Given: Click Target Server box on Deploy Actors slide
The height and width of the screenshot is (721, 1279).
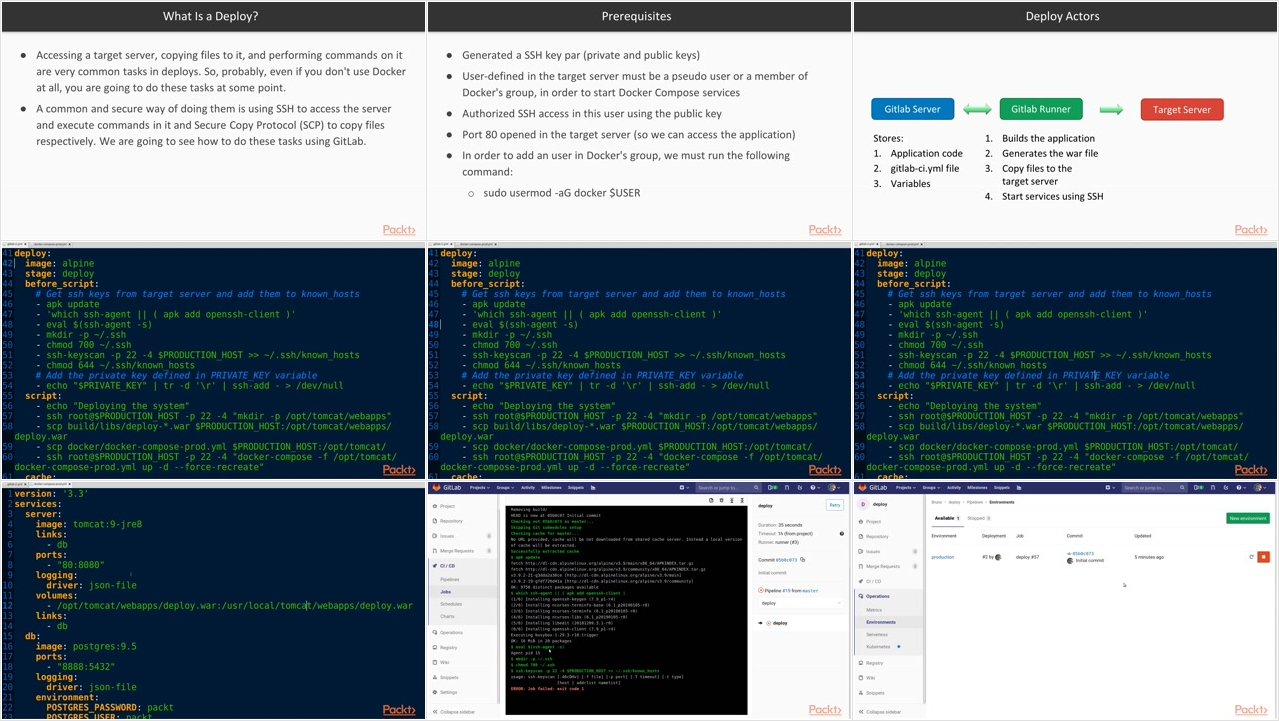Looking at the screenshot, I should tap(1182, 110).
